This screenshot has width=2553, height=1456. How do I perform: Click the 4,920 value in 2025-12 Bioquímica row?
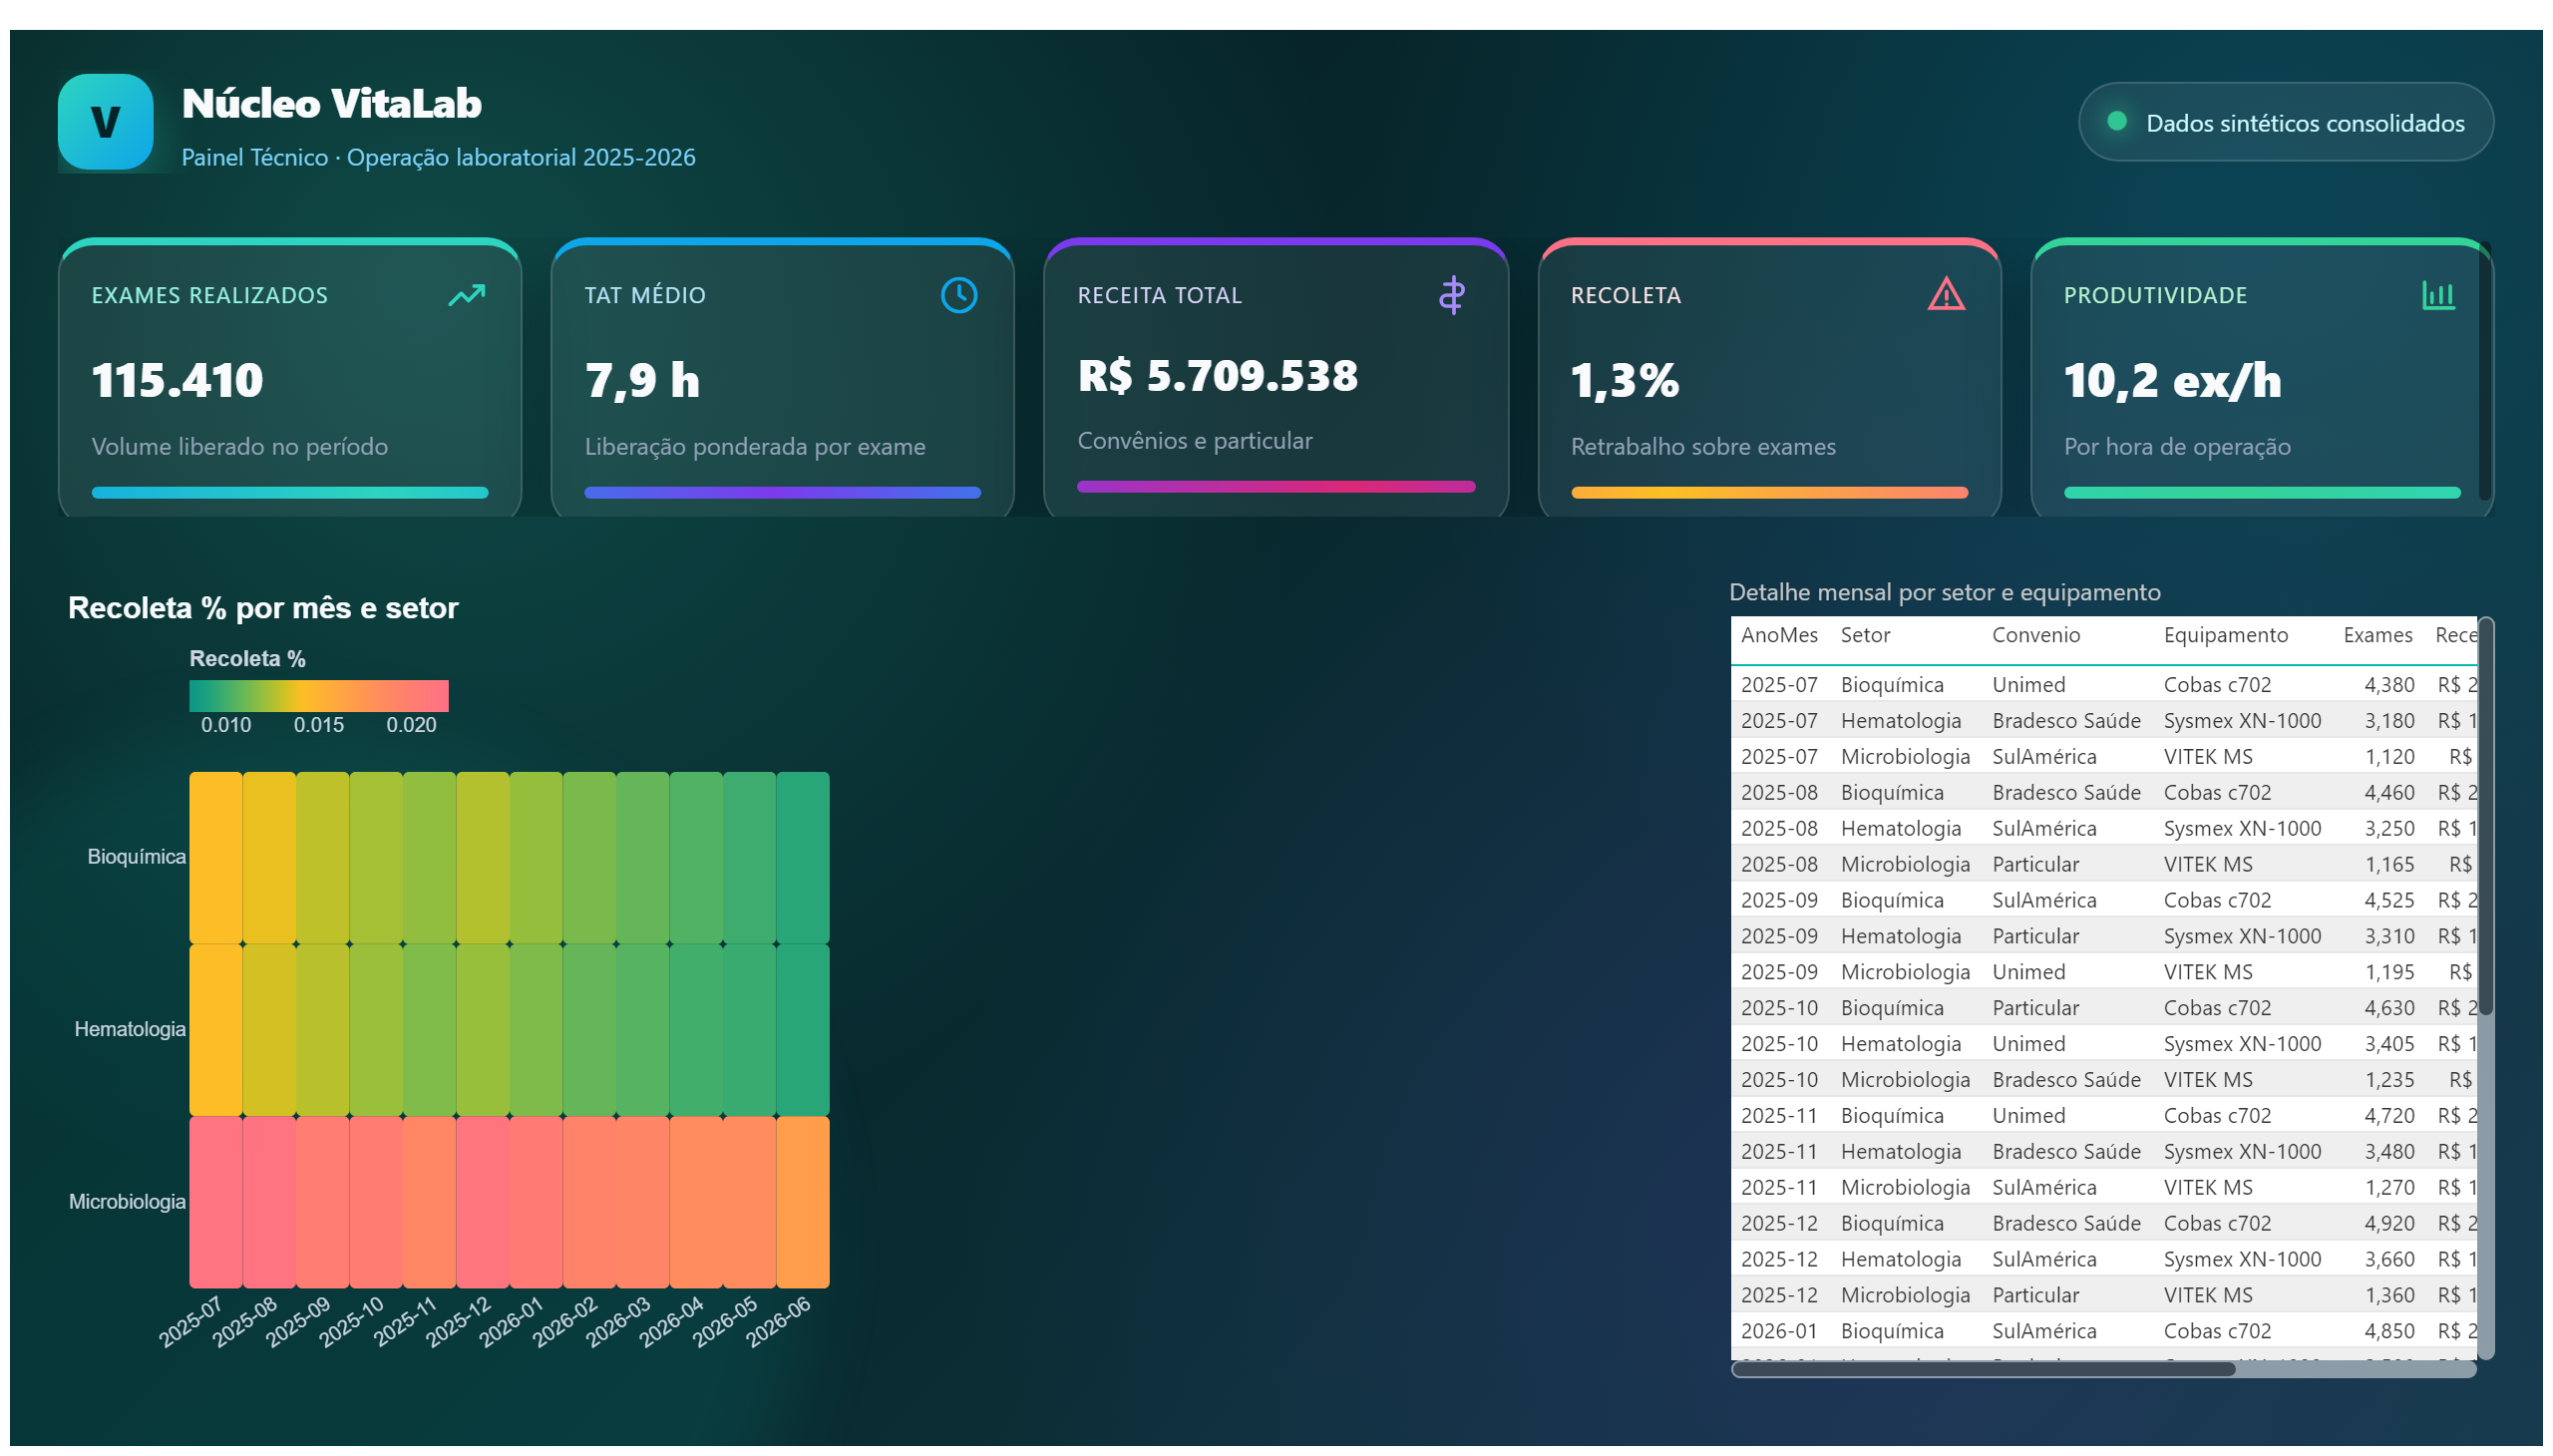(x=2388, y=1225)
